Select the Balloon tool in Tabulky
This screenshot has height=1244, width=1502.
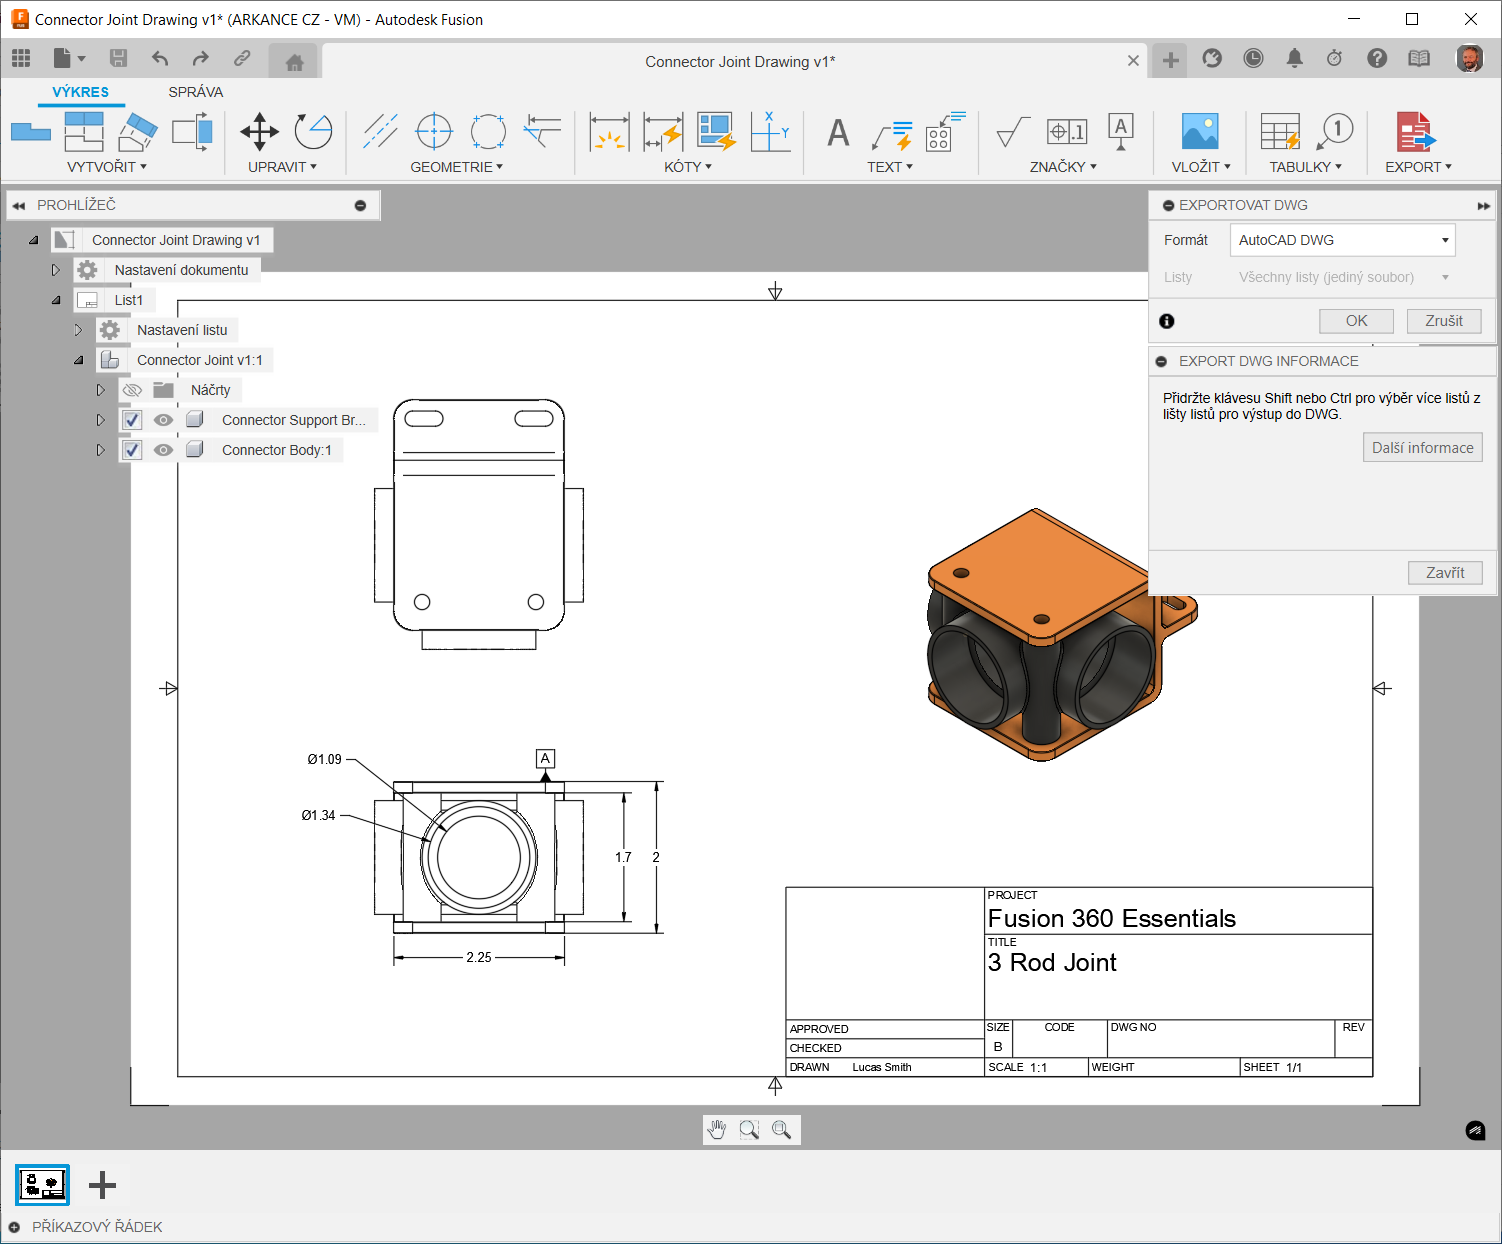[x=1336, y=131]
